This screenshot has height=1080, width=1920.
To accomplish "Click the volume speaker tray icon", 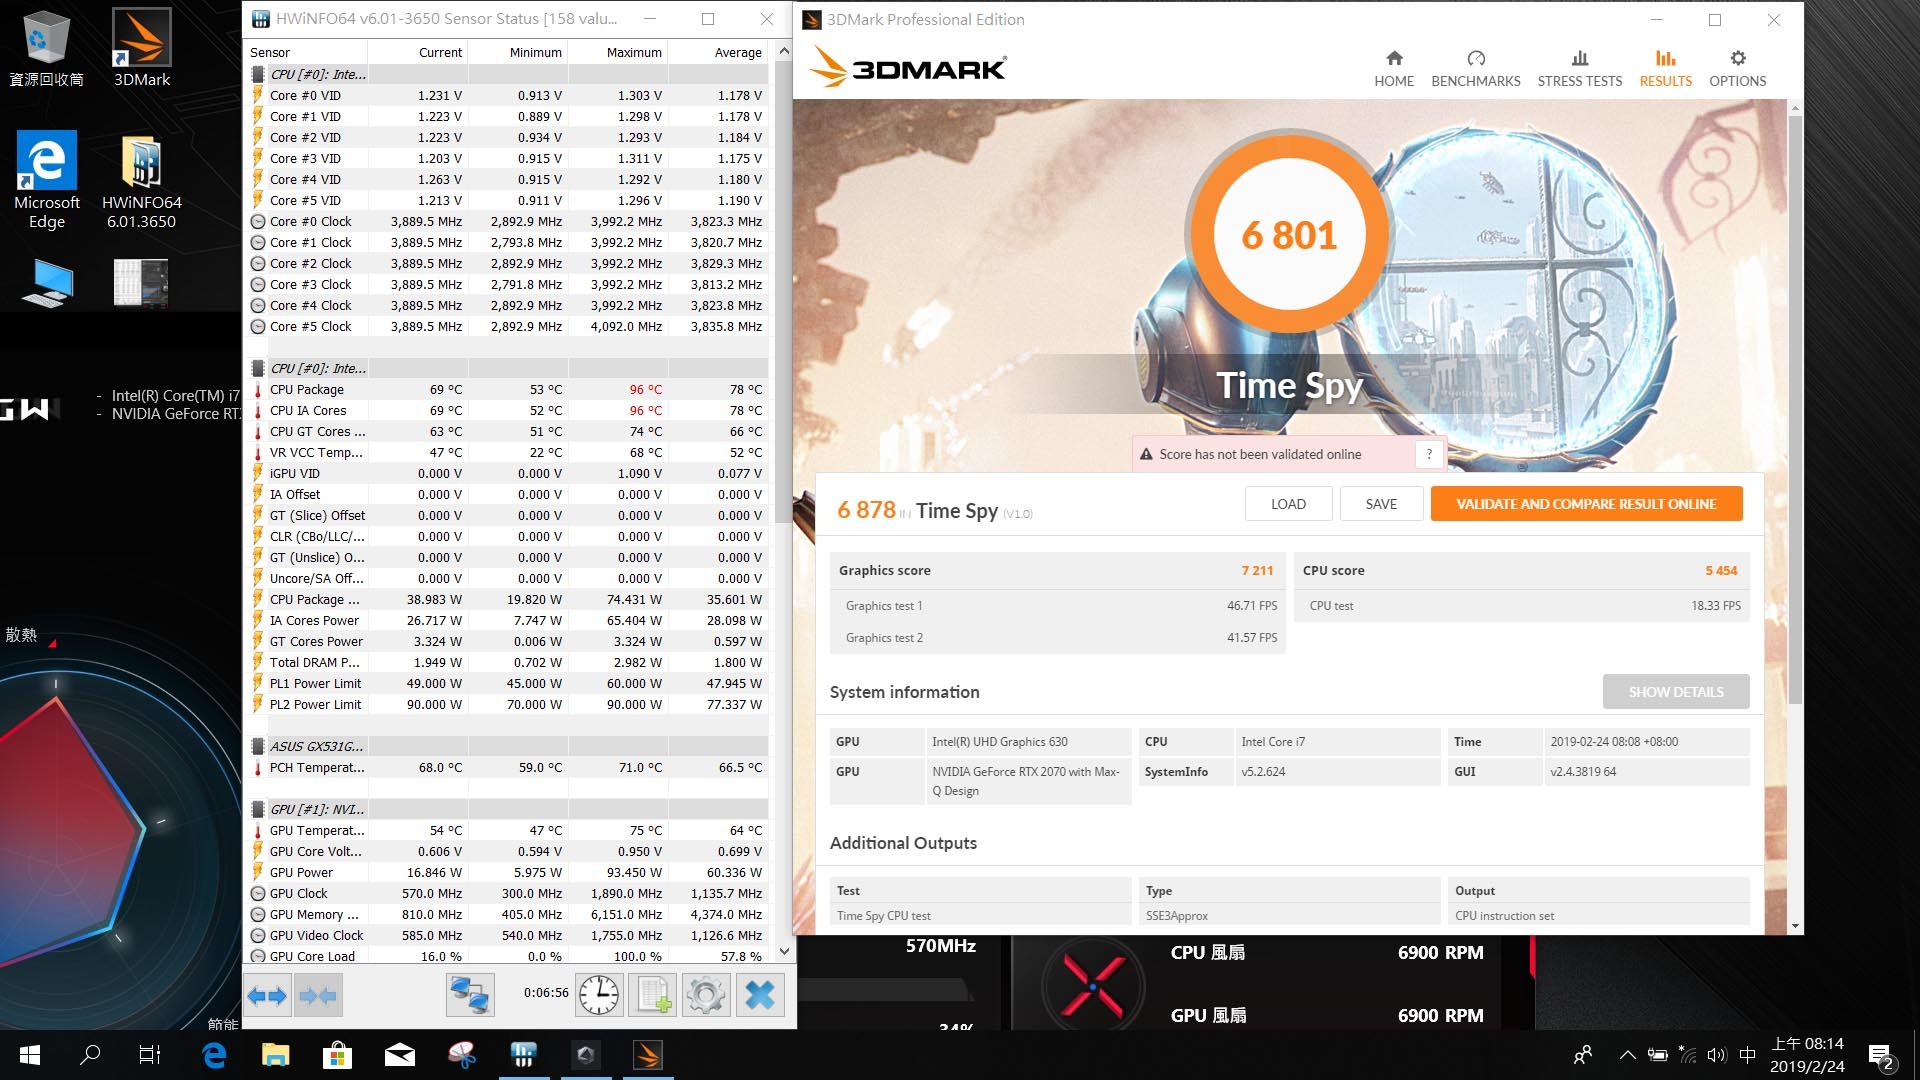I will tap(1717, 1055).
